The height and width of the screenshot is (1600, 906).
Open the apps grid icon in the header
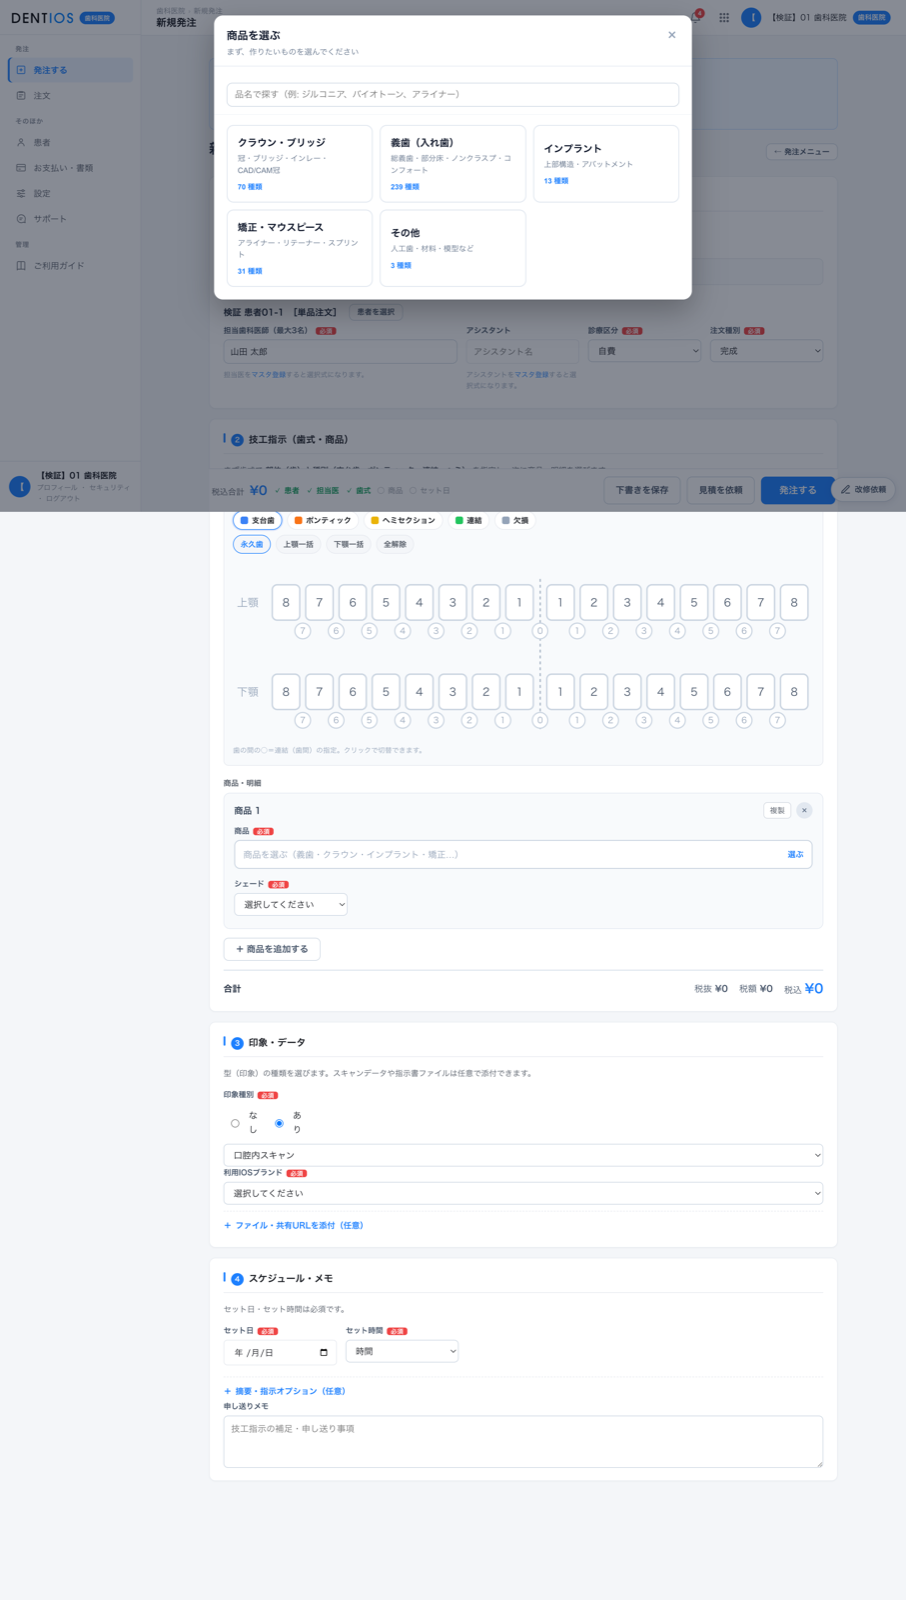(x=724, y=17)
